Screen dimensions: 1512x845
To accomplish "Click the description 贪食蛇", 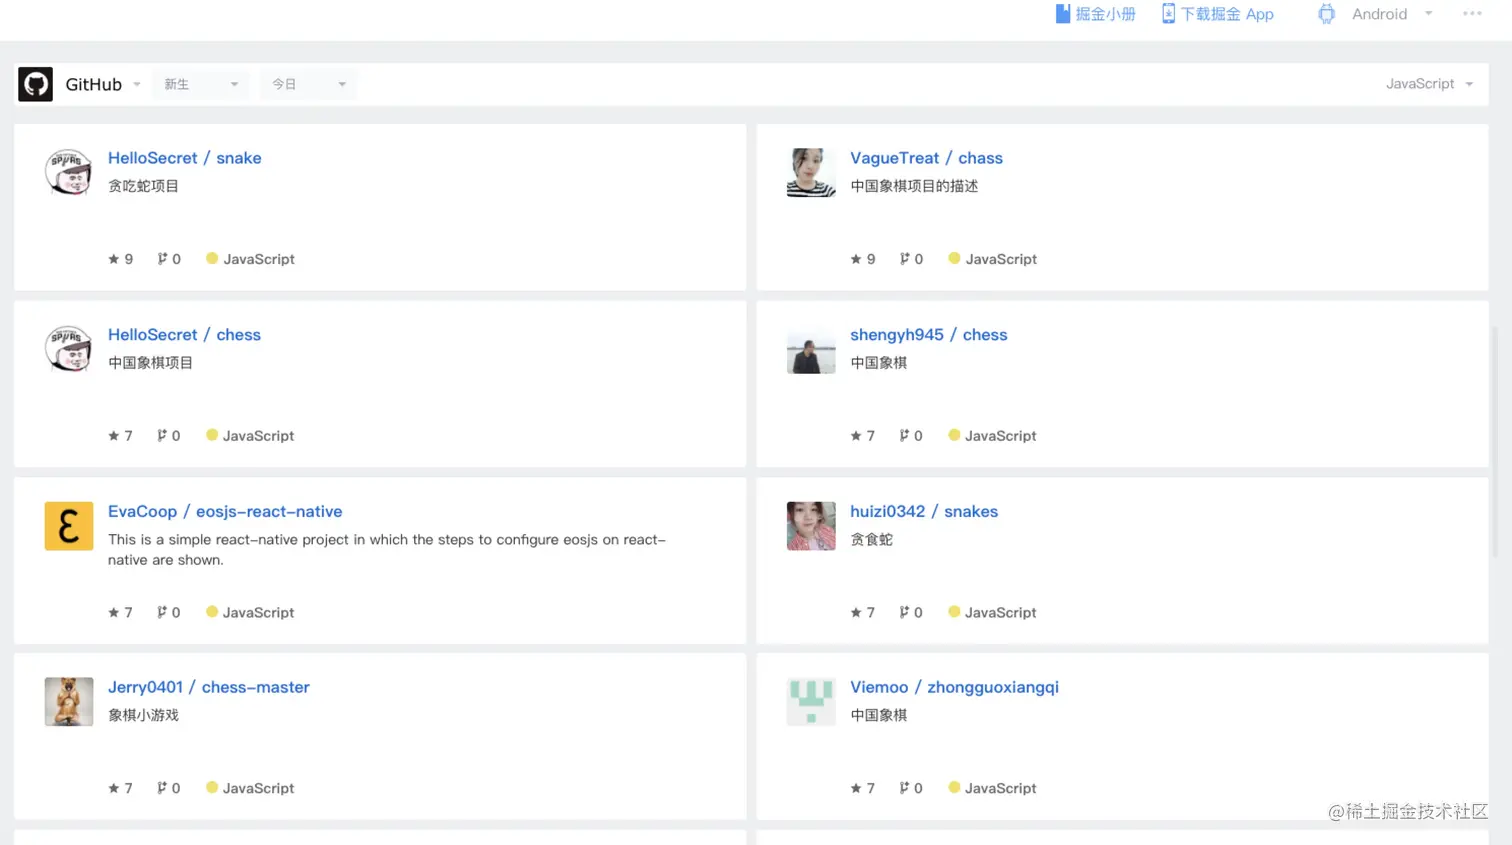I will [x=871, y=539].
